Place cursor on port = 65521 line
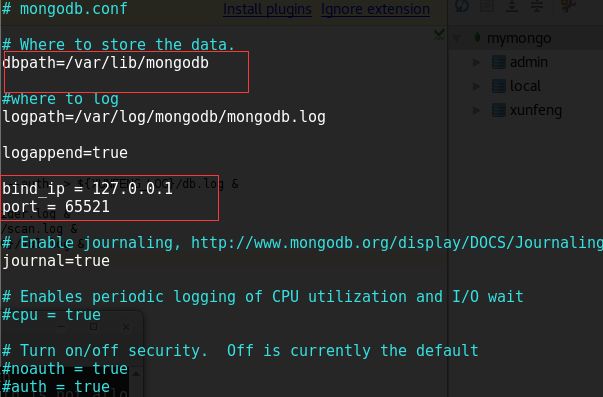 [x=56, y=207]
